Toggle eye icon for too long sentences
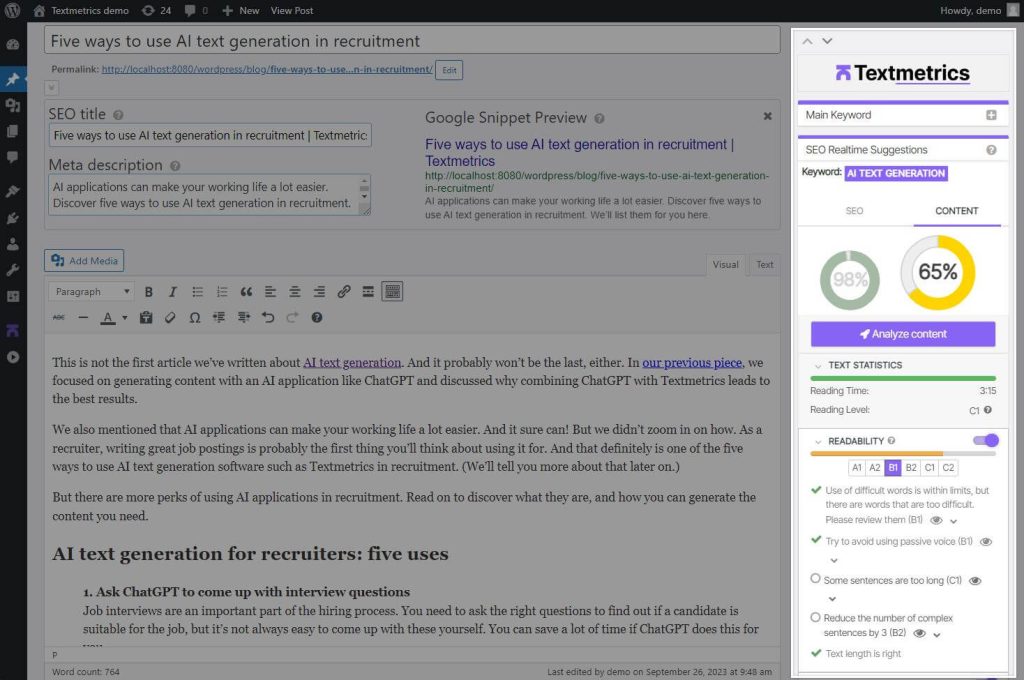Screen dimensions: 1024x680 [x=975, y=580]
